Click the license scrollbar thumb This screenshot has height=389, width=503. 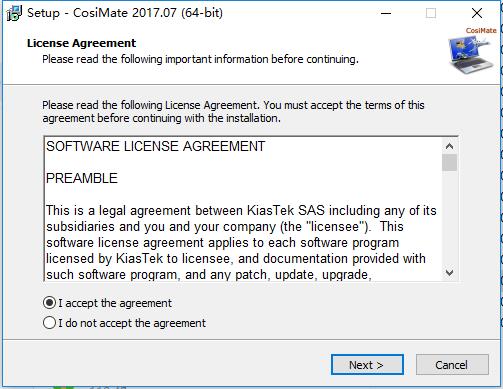coord(449,162)
